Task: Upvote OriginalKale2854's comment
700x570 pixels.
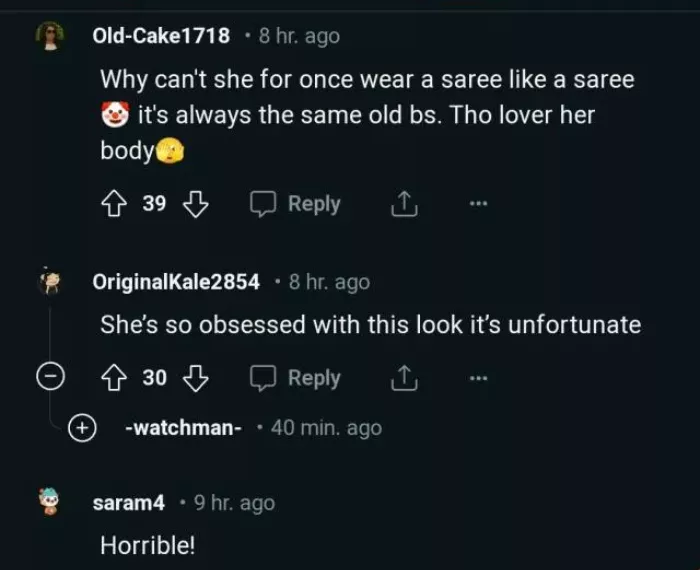Action: tap(112, 378)
